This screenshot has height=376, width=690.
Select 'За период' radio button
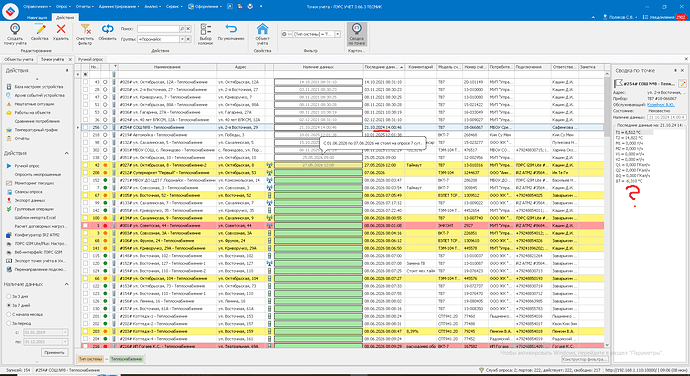8,323
